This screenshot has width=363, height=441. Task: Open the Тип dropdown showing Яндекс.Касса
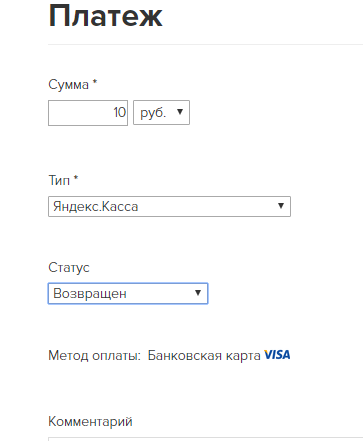pos(169,207)
